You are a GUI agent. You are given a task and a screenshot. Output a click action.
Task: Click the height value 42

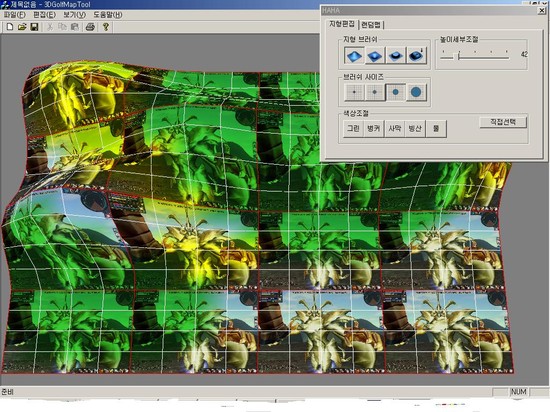tap(524, 54)
